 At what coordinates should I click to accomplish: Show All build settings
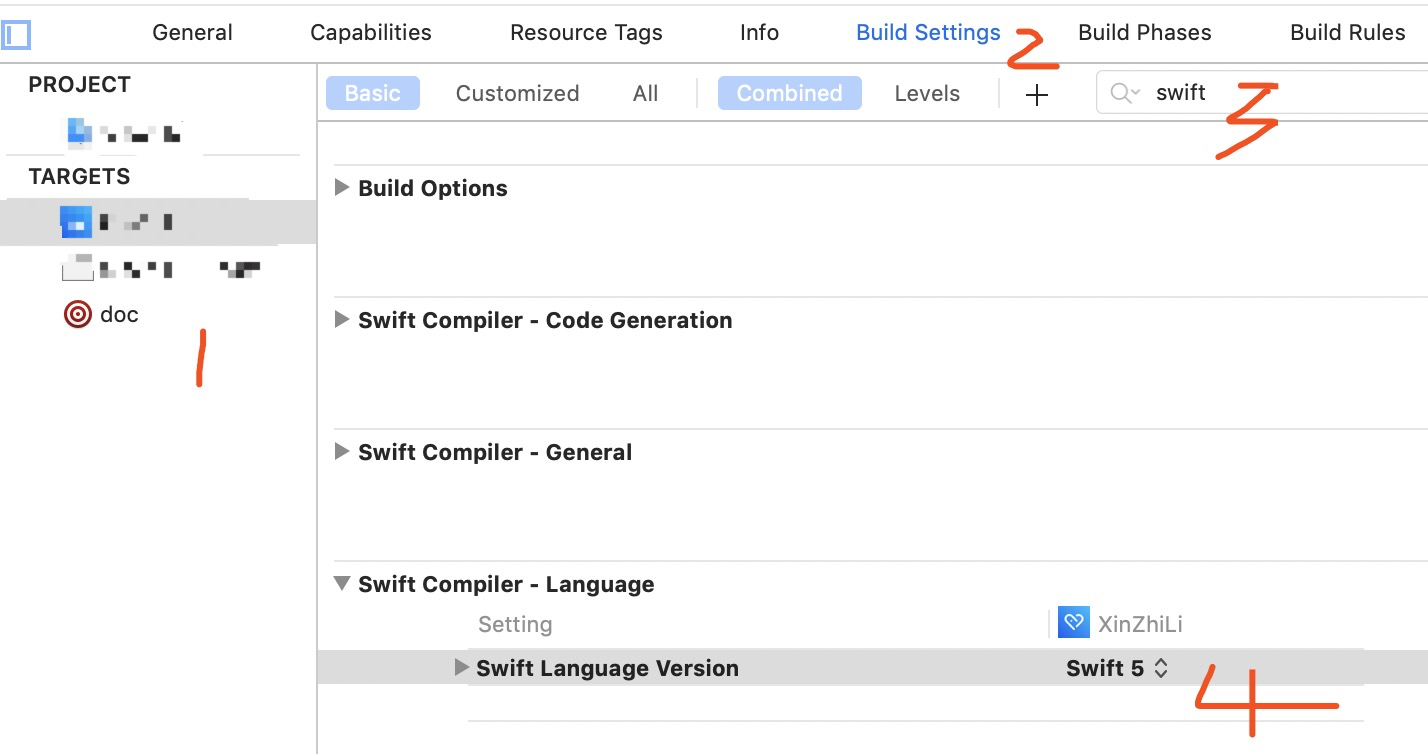[x=645, y=94]
